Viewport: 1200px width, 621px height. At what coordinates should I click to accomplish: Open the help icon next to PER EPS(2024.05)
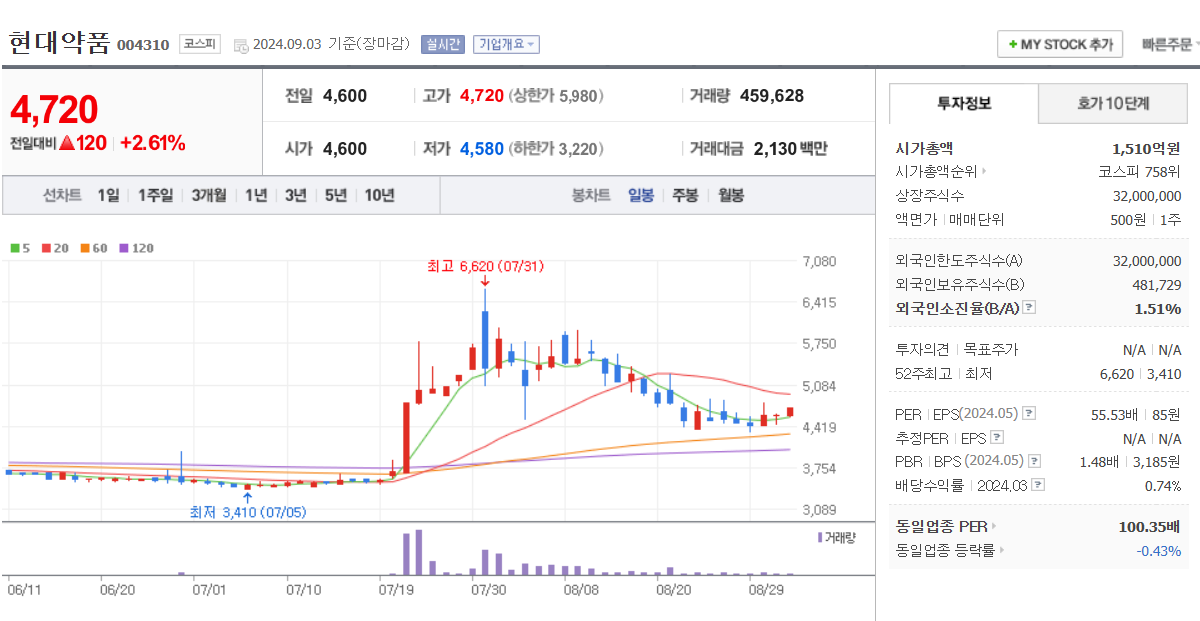point(1029,413)
